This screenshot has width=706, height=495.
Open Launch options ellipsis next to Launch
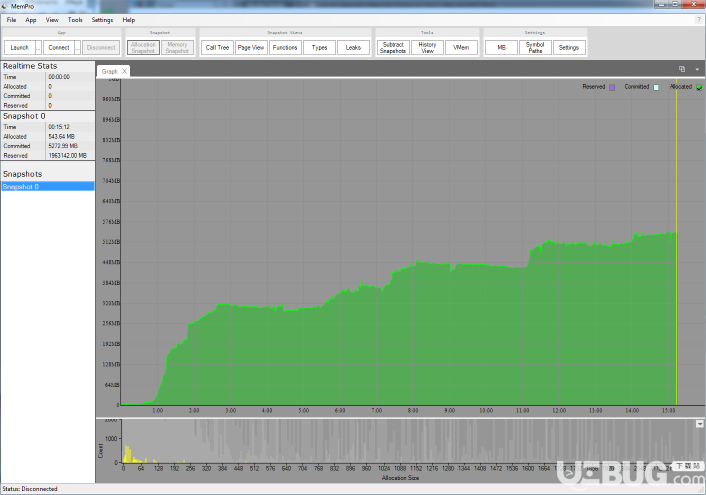point(38,47)
